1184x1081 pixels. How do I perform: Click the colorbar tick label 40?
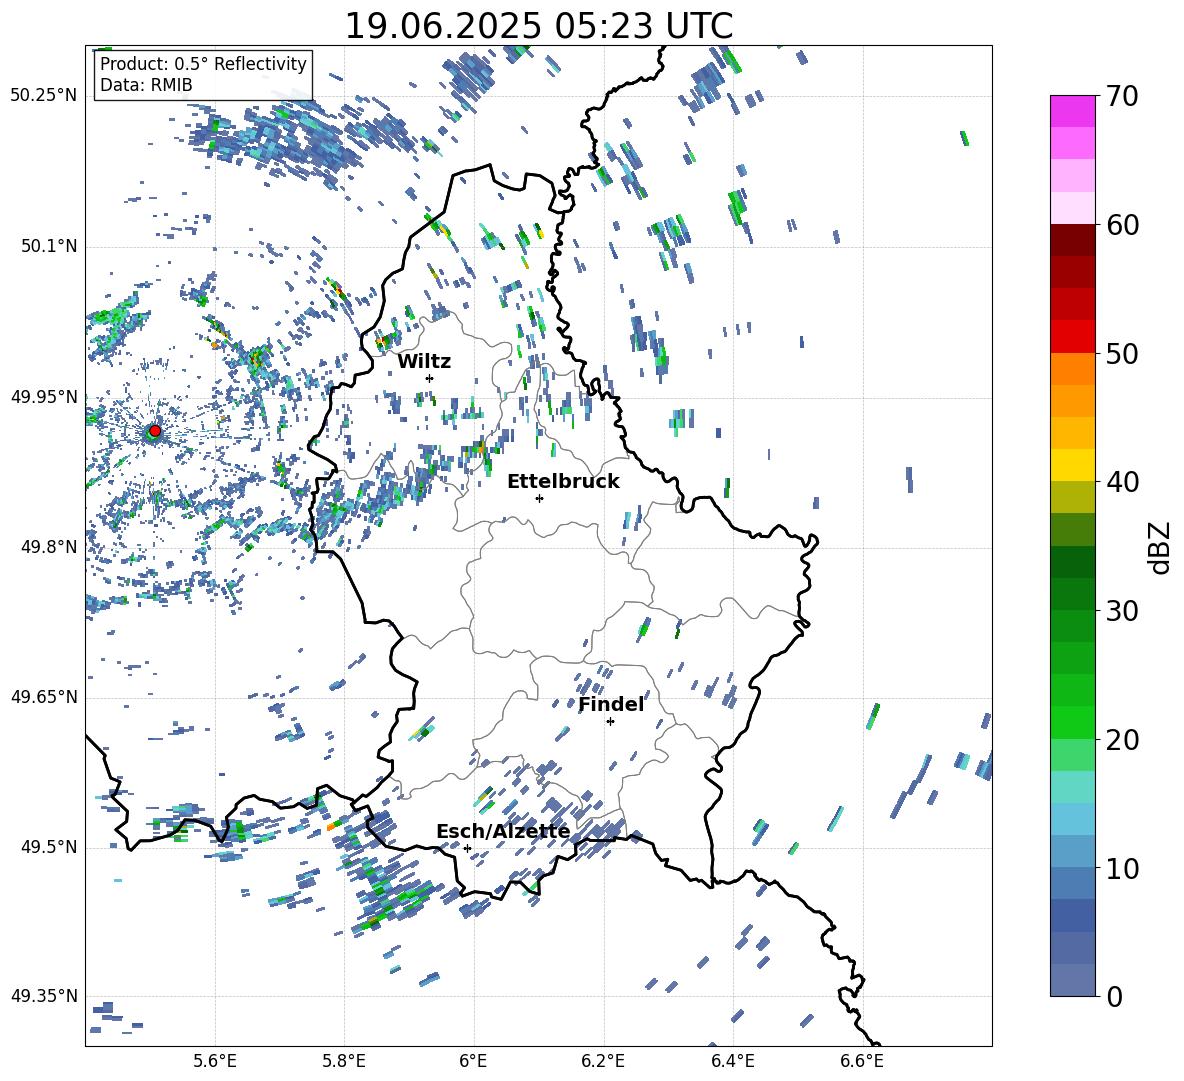(x=1122, y=482)
